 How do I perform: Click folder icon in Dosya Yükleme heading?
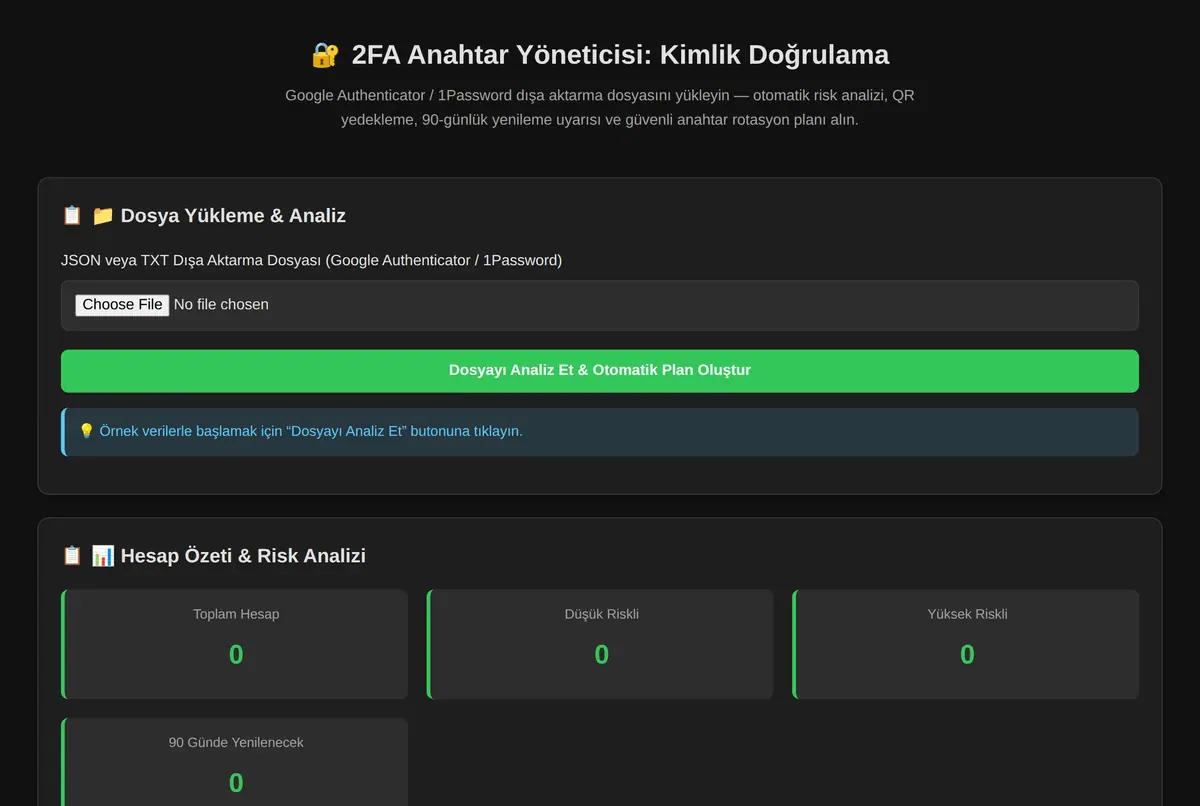click(103, 215)
